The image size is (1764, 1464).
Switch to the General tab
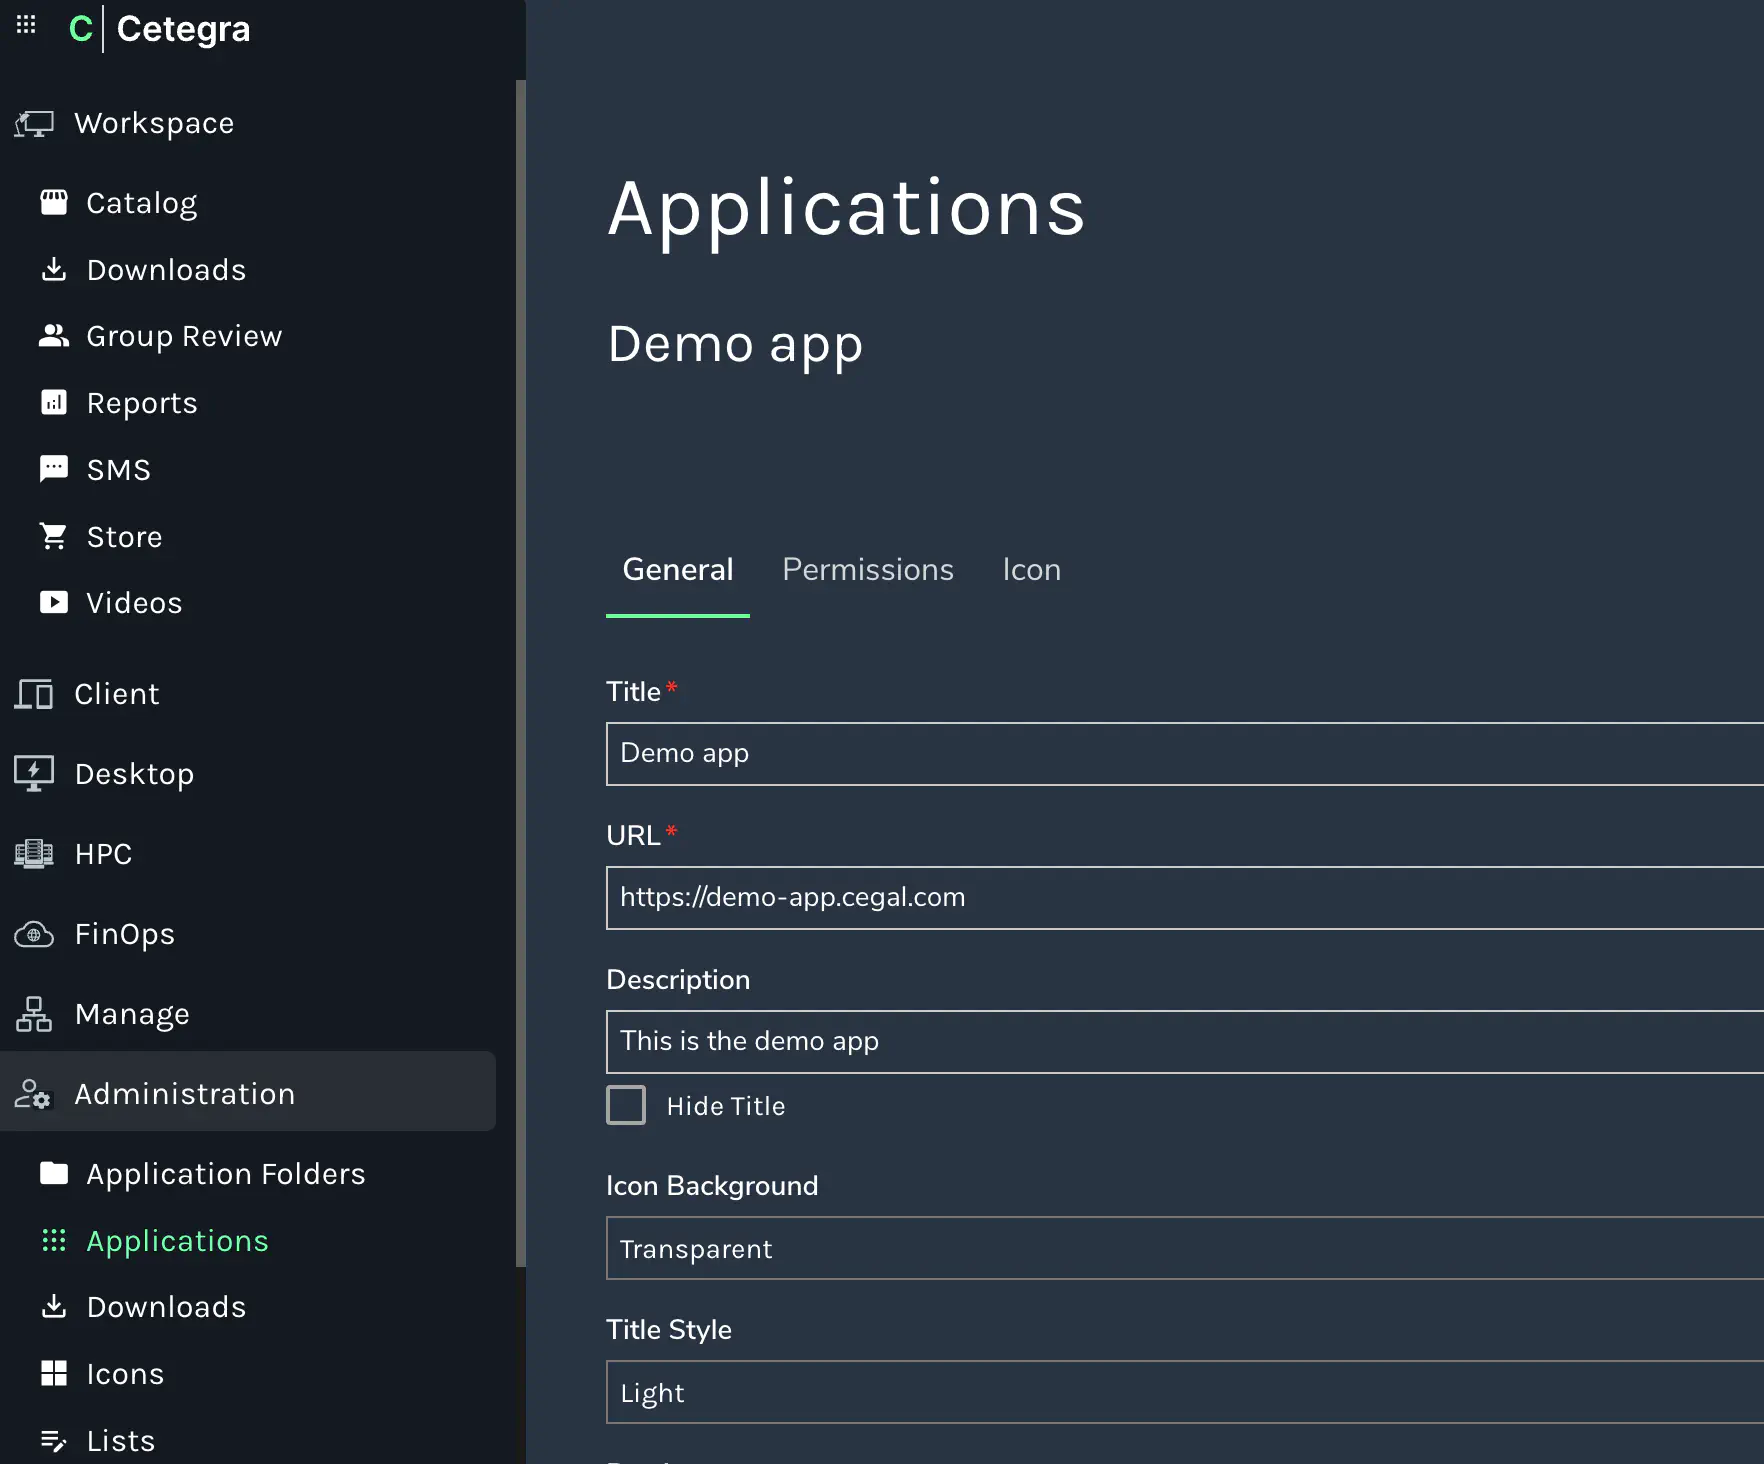pyautogui.click(x=678, y=569)
